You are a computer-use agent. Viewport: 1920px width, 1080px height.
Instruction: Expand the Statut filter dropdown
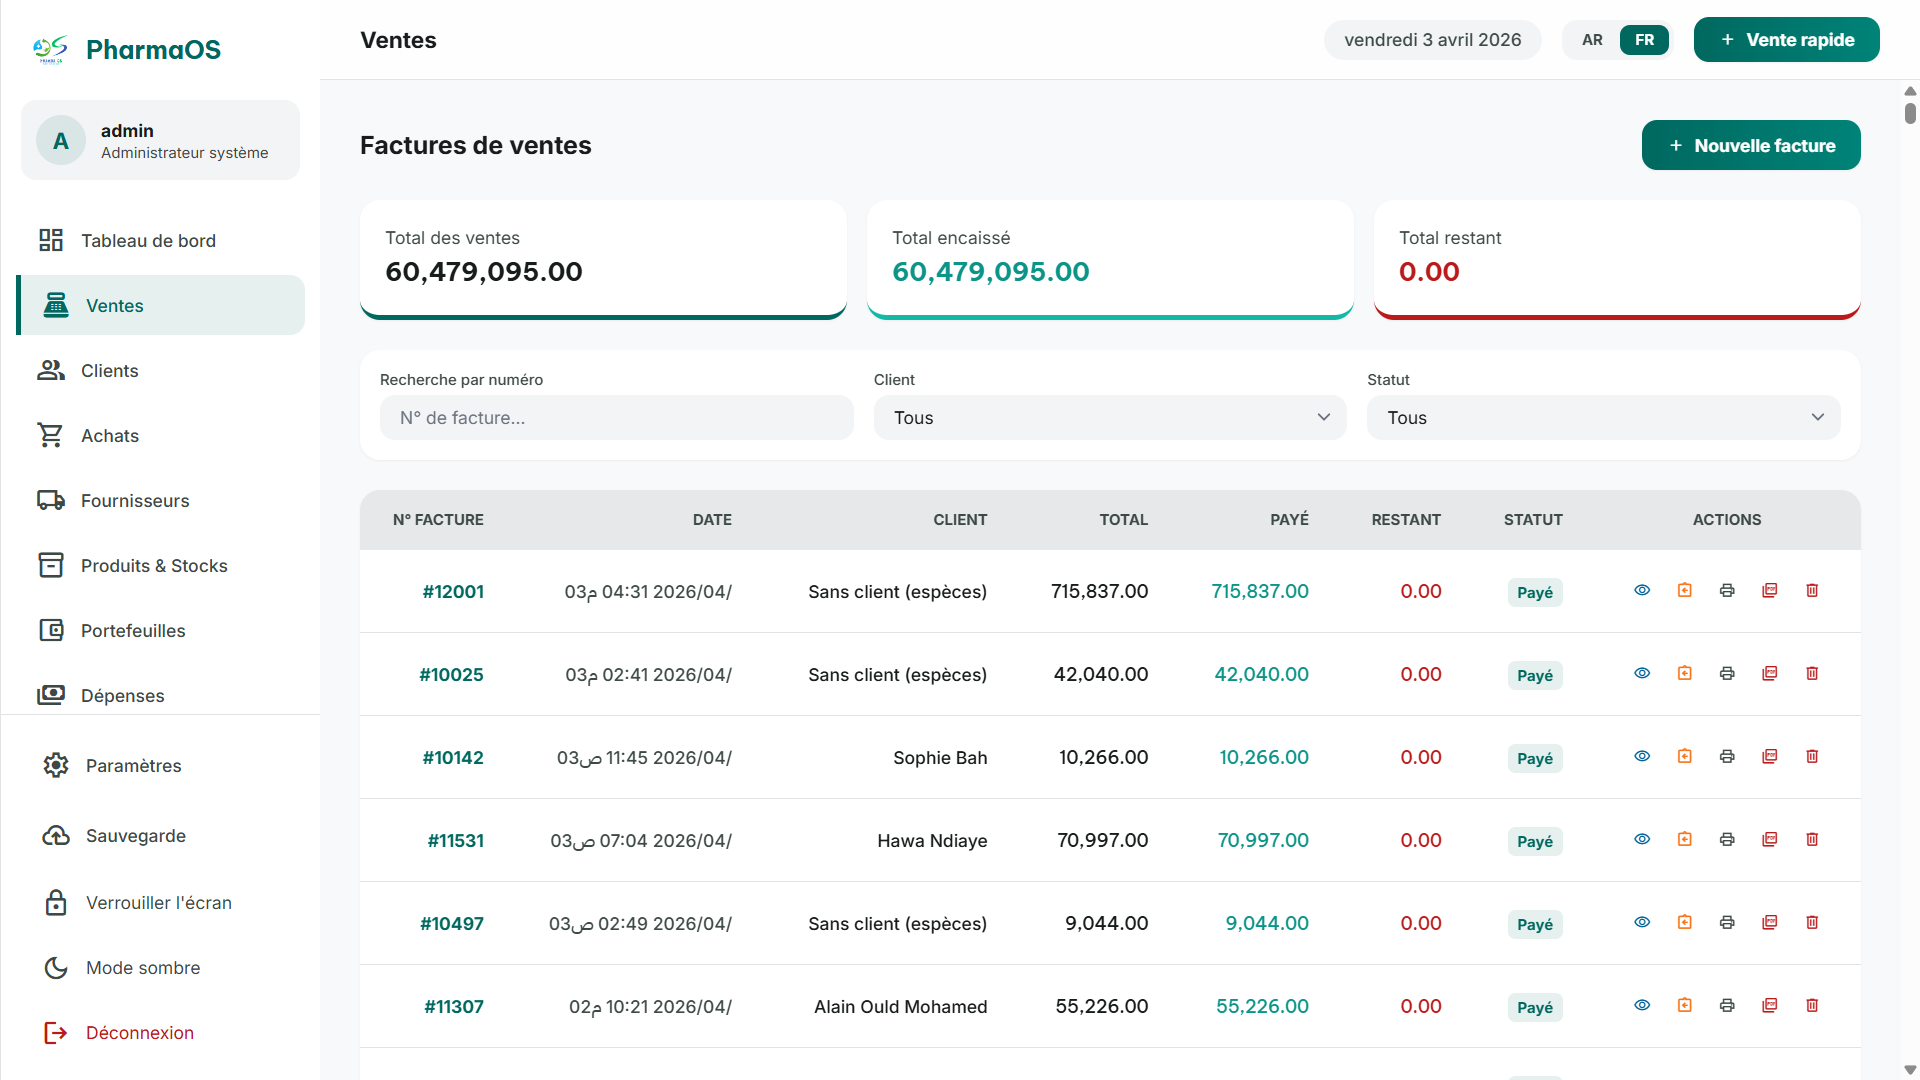click(x=1603, y=418)
